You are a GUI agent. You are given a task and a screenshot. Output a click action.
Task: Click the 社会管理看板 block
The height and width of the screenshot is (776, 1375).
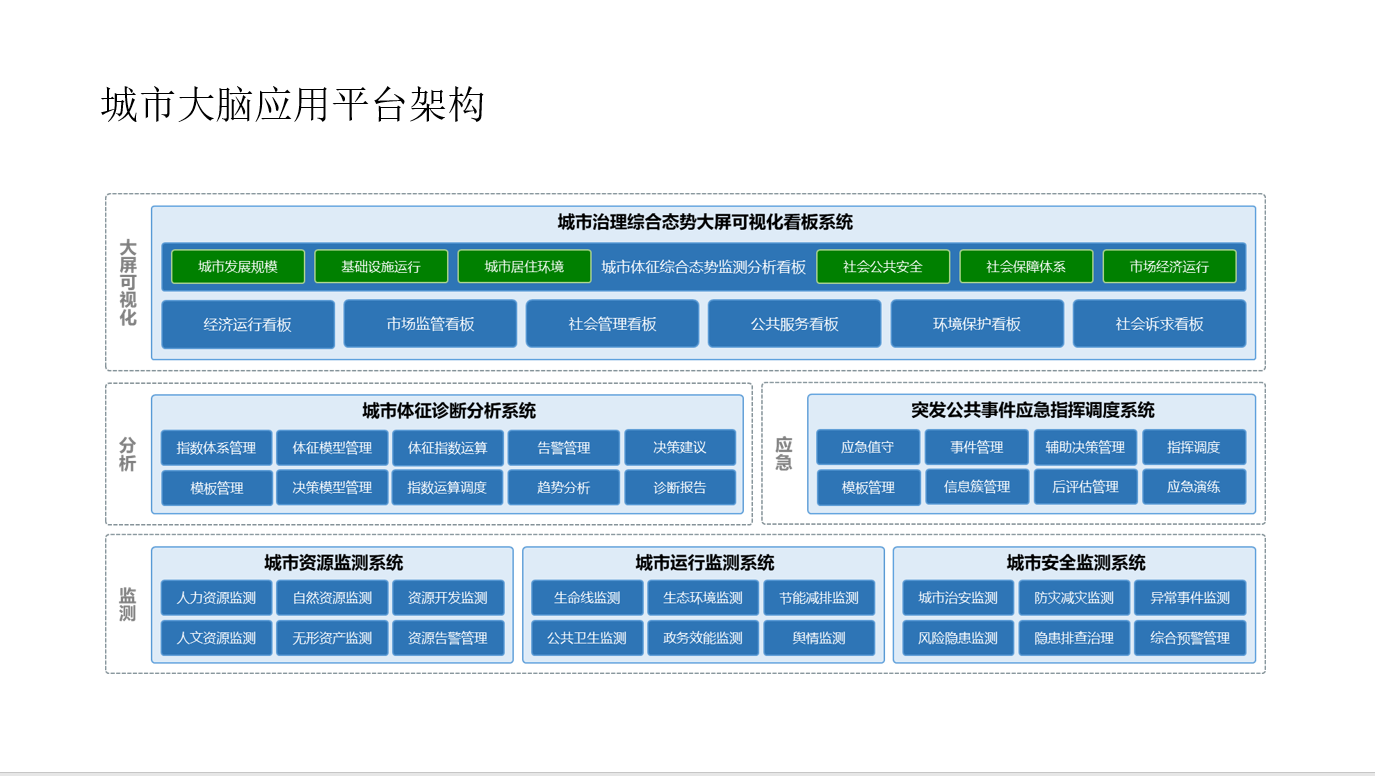pyautogui.click(x=613, y=324)
